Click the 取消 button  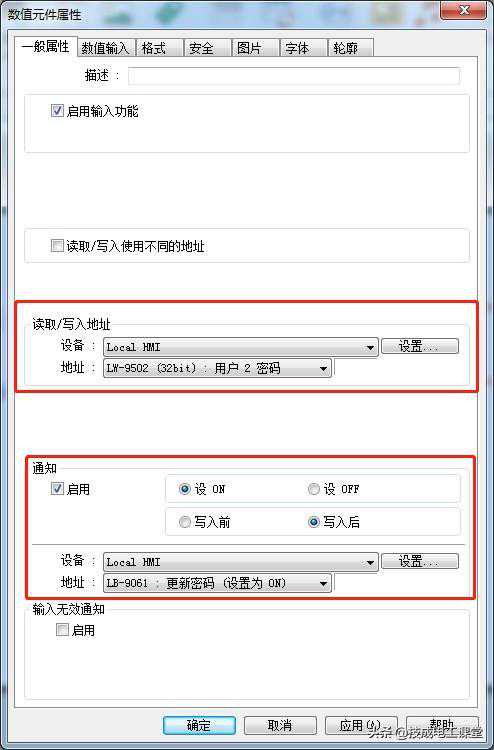coord(280,725)
